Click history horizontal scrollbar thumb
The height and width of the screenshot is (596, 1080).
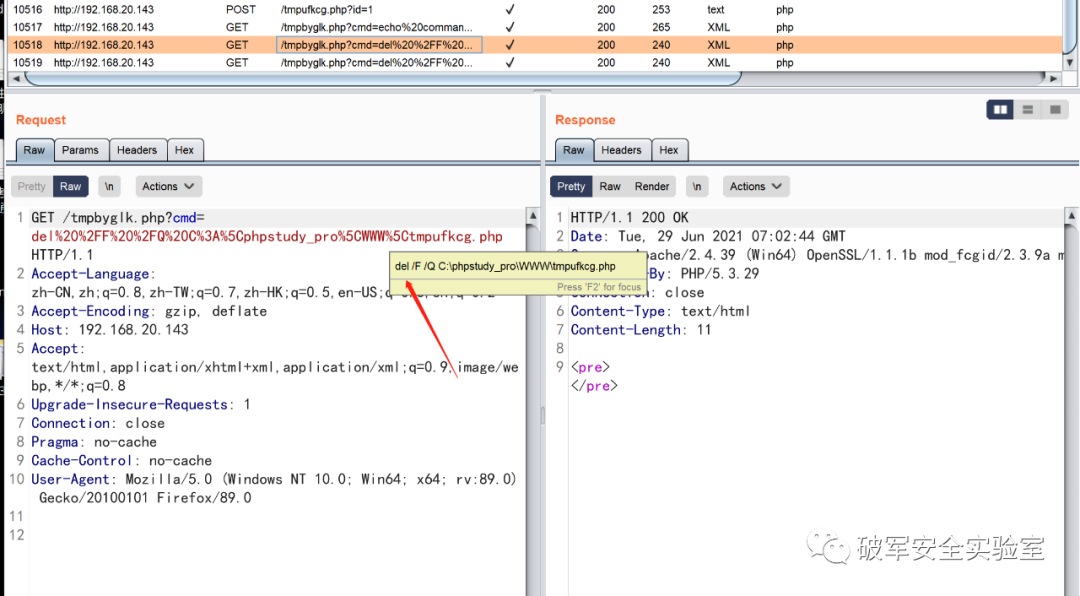click(382, 78)
